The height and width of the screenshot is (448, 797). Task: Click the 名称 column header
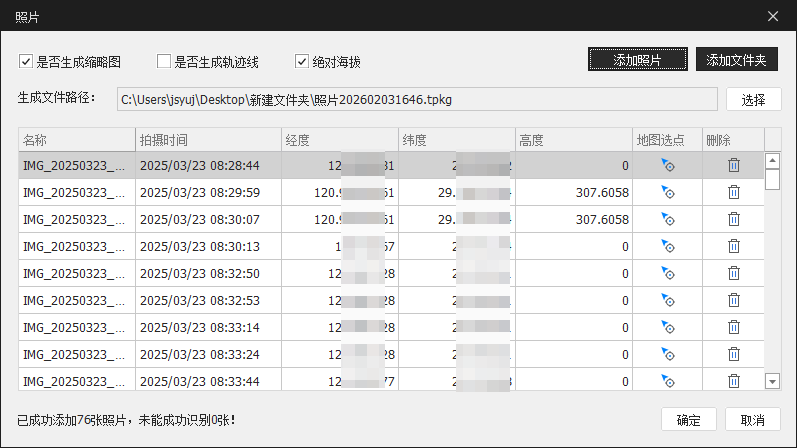tap(76, 139)
